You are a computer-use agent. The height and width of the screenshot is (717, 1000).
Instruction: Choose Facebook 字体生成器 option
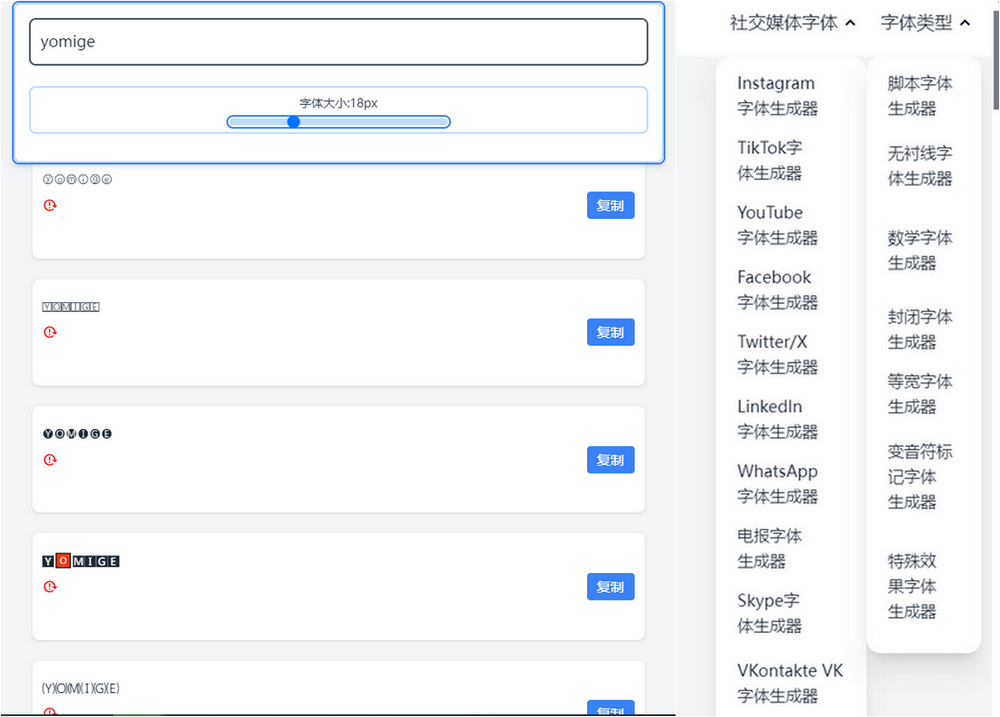tap(777, 290)
